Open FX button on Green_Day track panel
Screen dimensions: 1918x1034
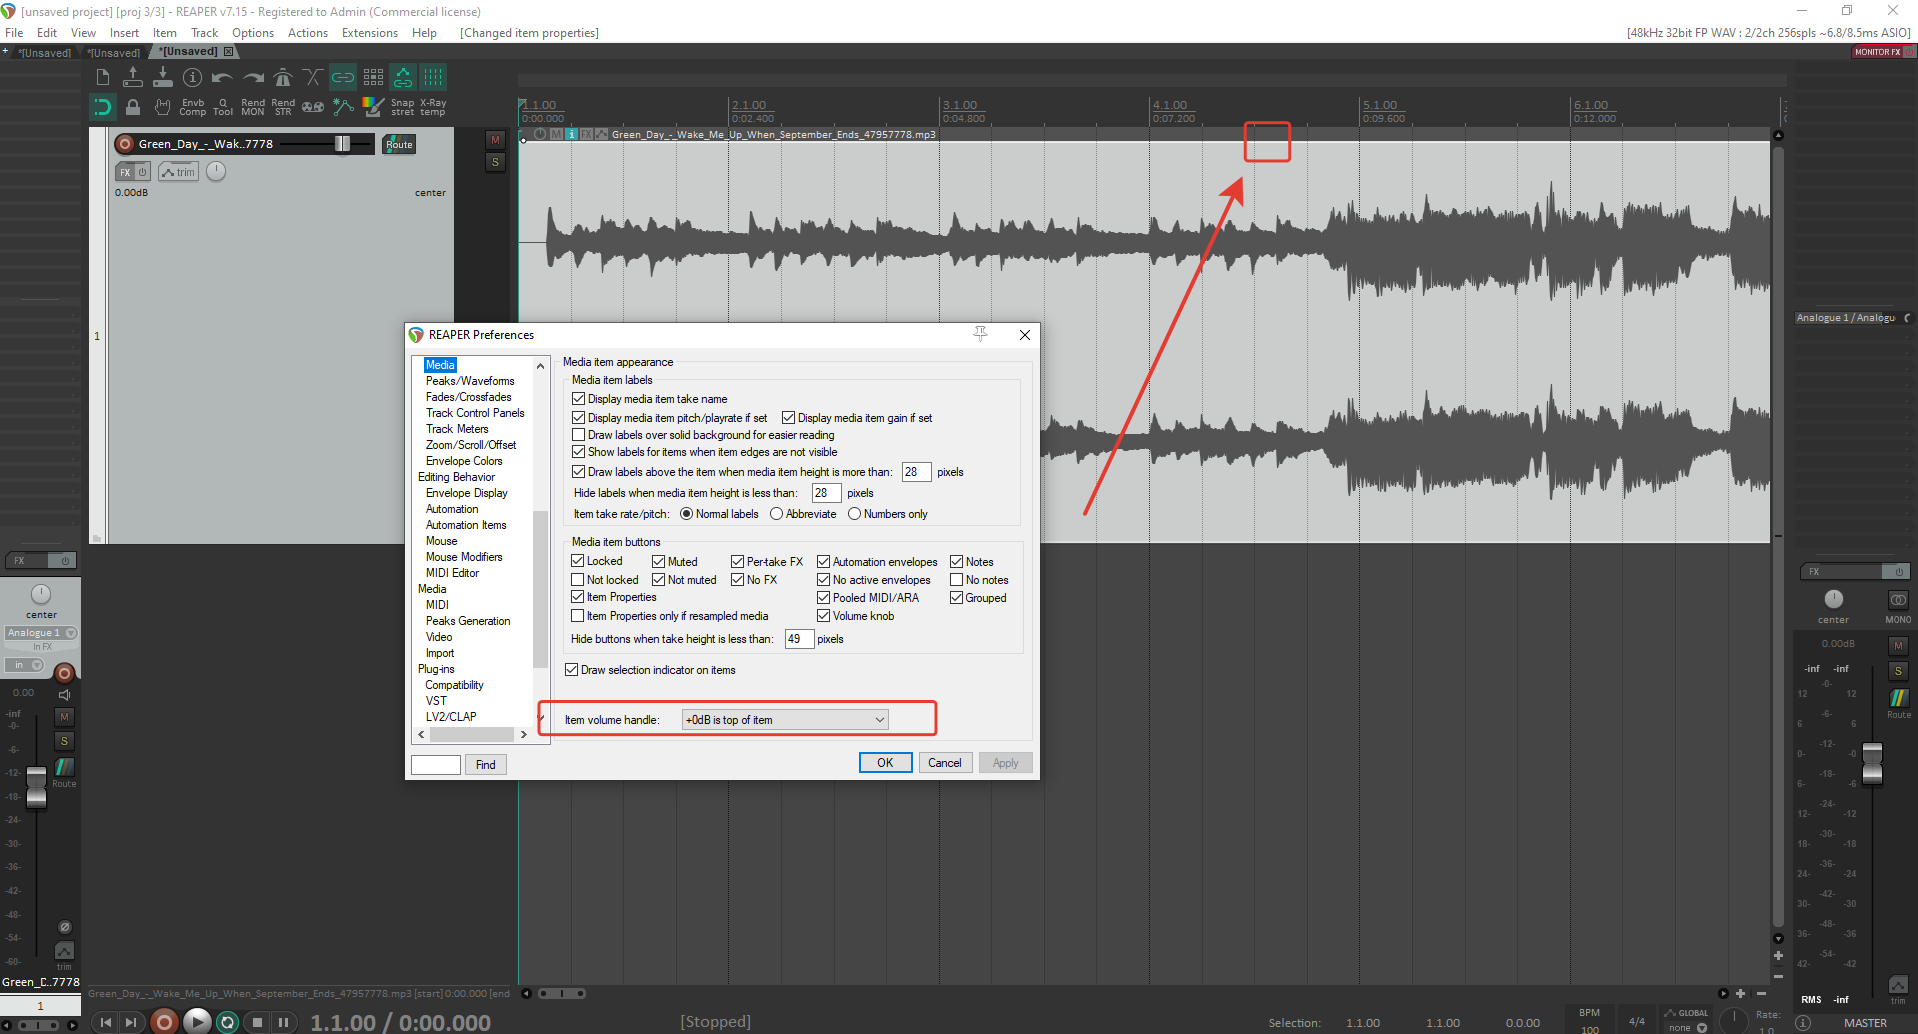pos(126,172)
